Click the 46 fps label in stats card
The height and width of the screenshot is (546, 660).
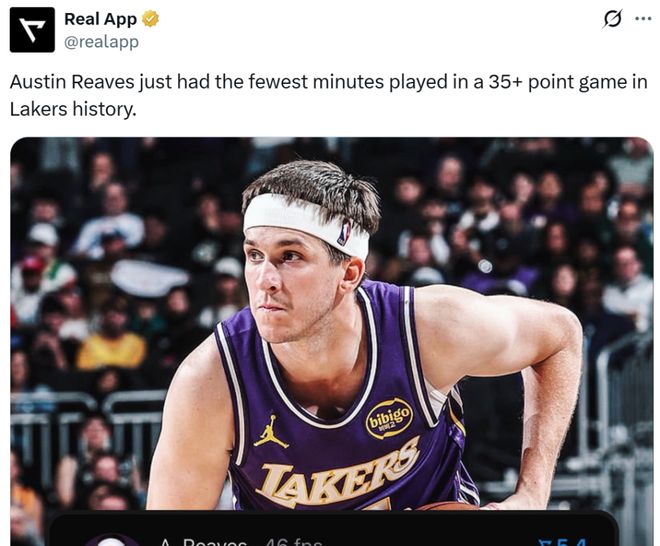pos(294,540)
